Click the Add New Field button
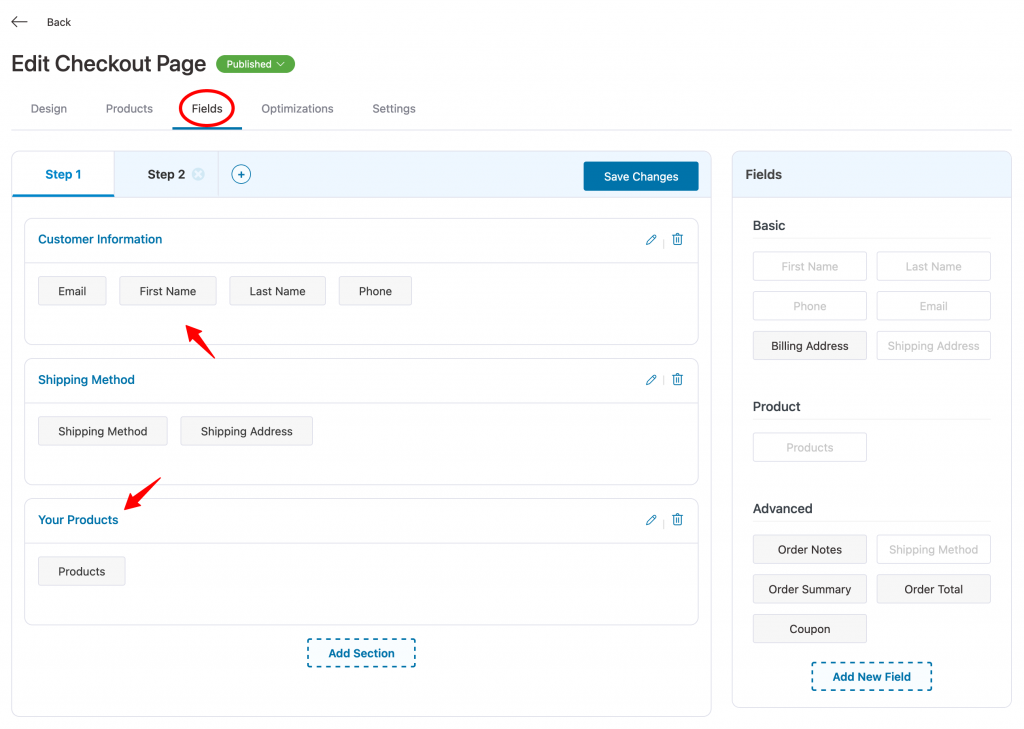Viewport: 1024px width, 729px height. point(871,677)
